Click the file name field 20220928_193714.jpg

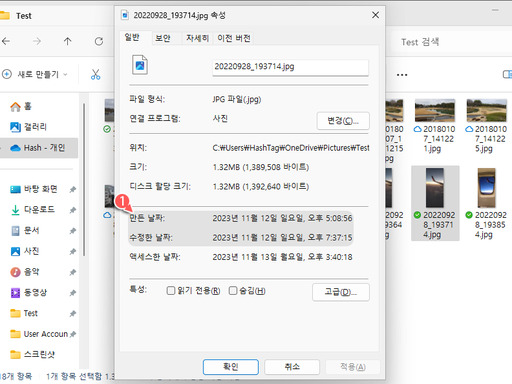click(x=290, y=67)
